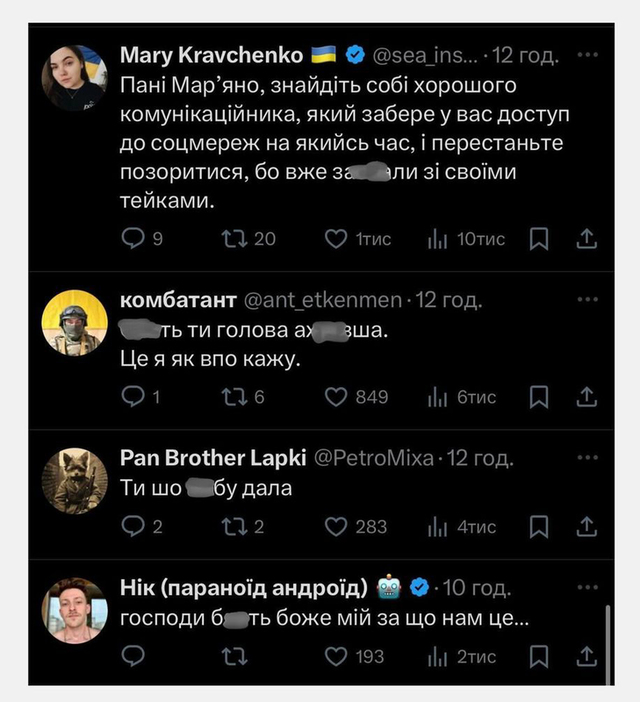Reply to комбатант's tweet

pos(133,397)
